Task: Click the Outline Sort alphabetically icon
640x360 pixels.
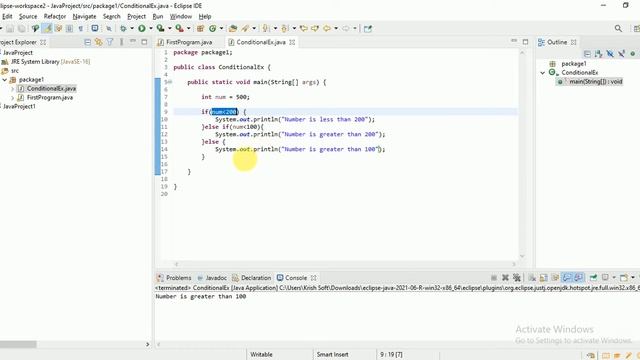Action: click(598, 53)
